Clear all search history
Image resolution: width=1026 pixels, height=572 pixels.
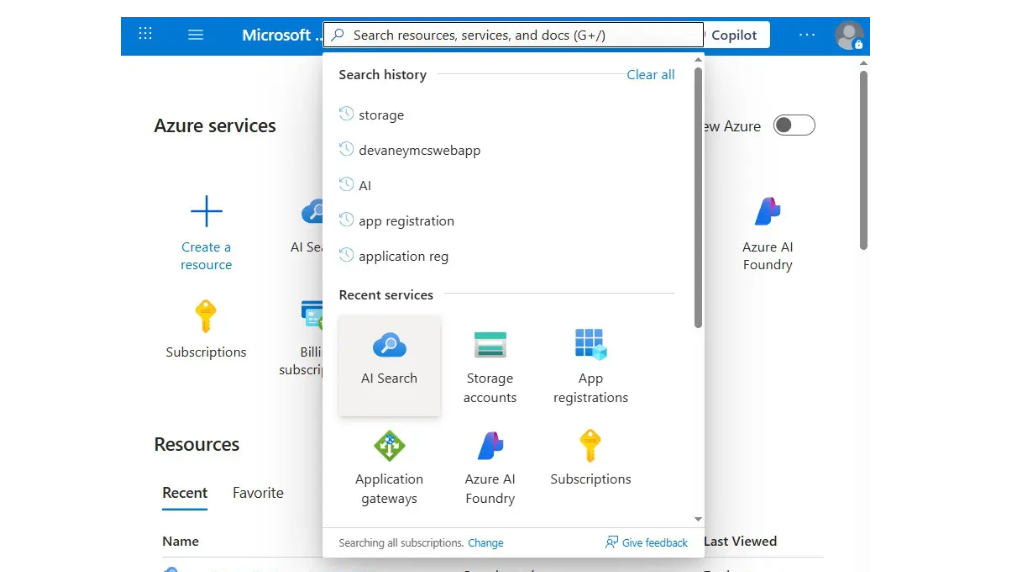pos(650,75)
